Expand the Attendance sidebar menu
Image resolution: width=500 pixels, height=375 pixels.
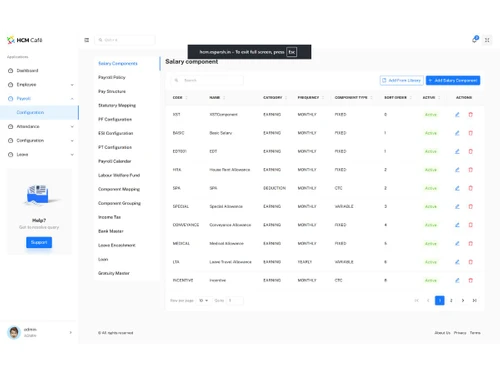point(40,127)
